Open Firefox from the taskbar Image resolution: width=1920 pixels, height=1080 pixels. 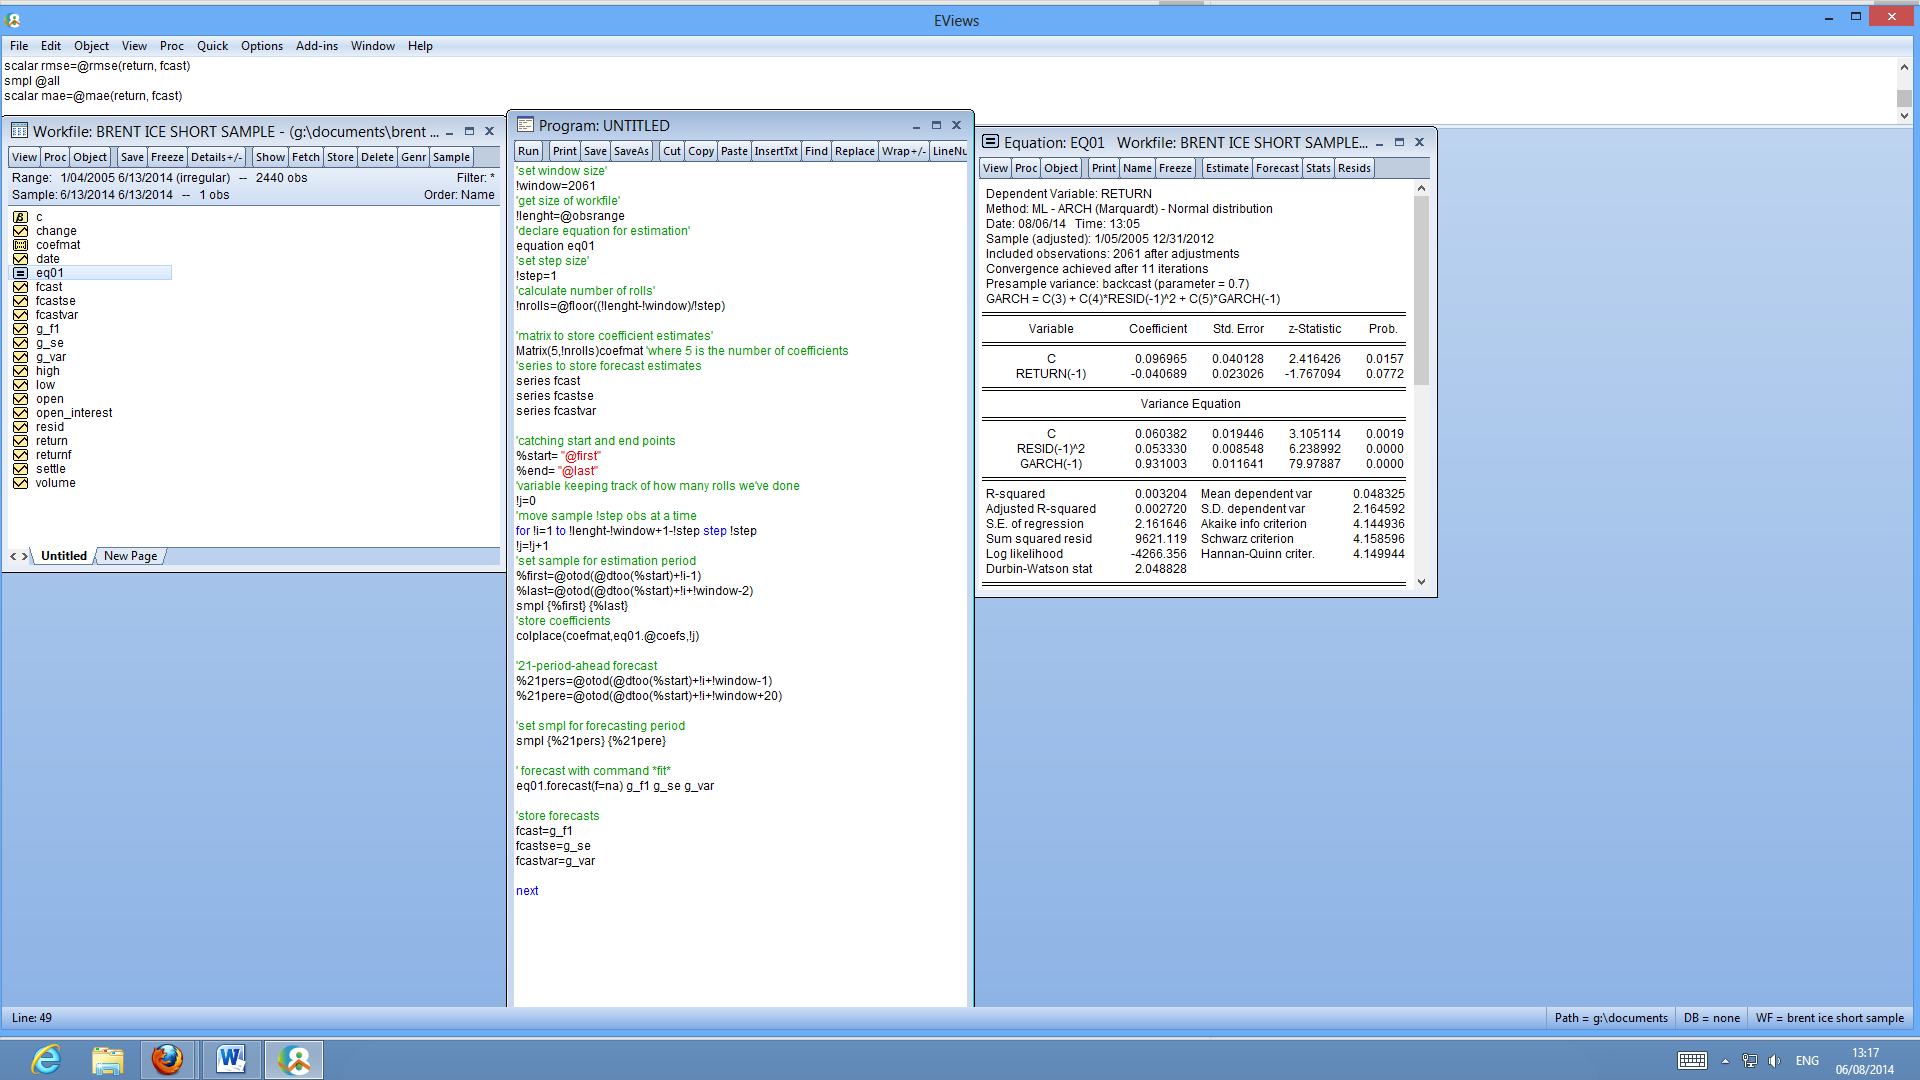168,1059
